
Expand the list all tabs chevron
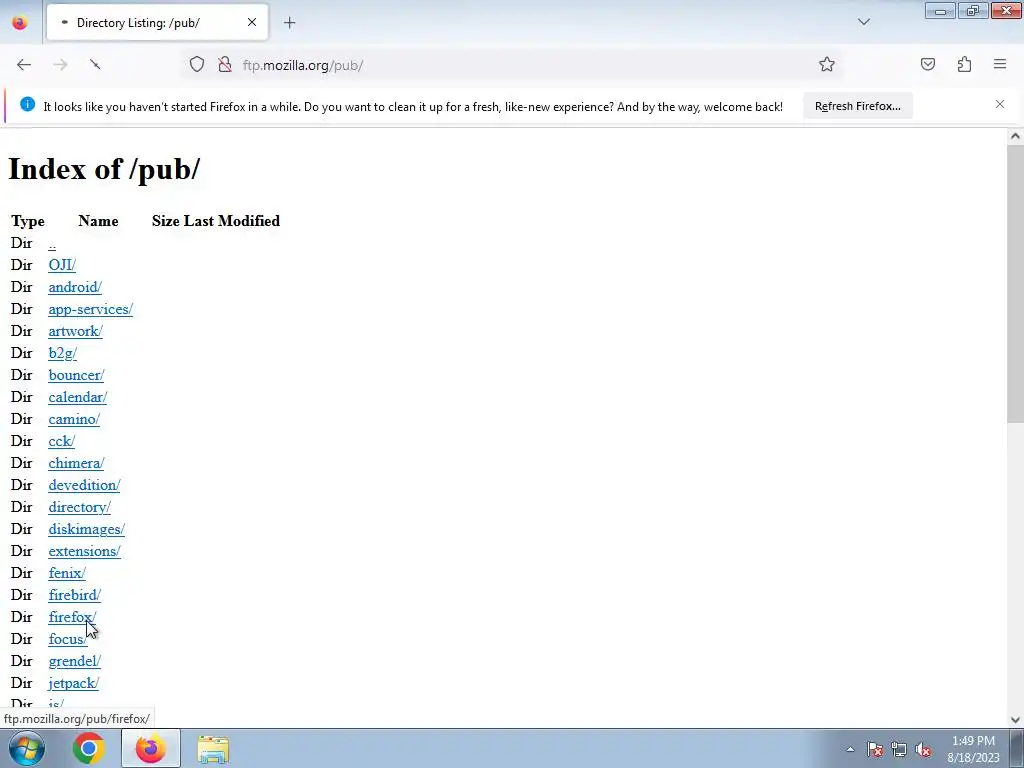tap(863, 23)
